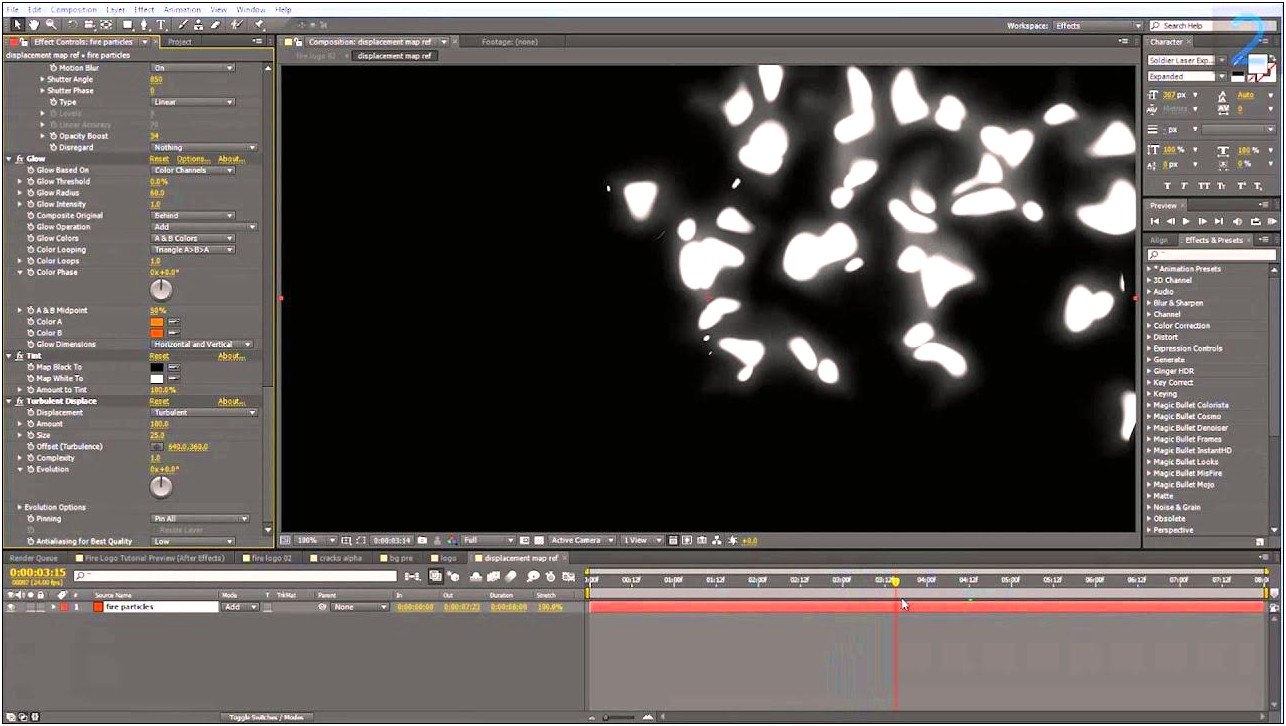Image resolution: width=1286 pixels, height=726 pixels.
Task: Select the Hand tool
Action: (x=33, y=24)
